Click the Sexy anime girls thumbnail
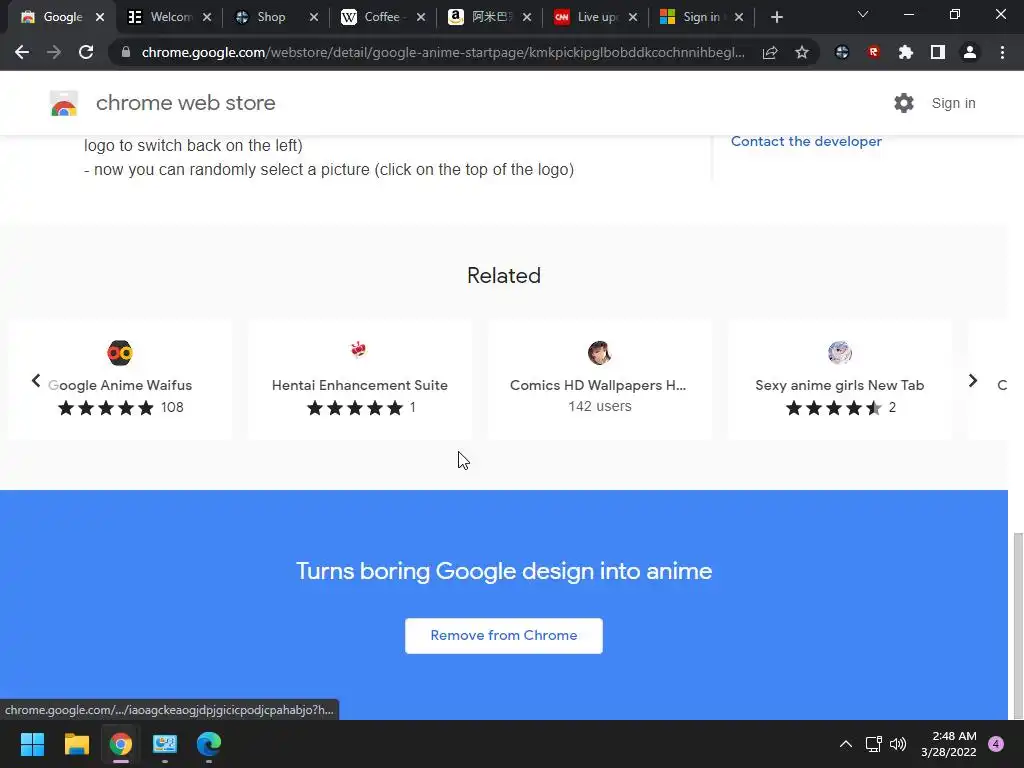 [x=840, y=353]
